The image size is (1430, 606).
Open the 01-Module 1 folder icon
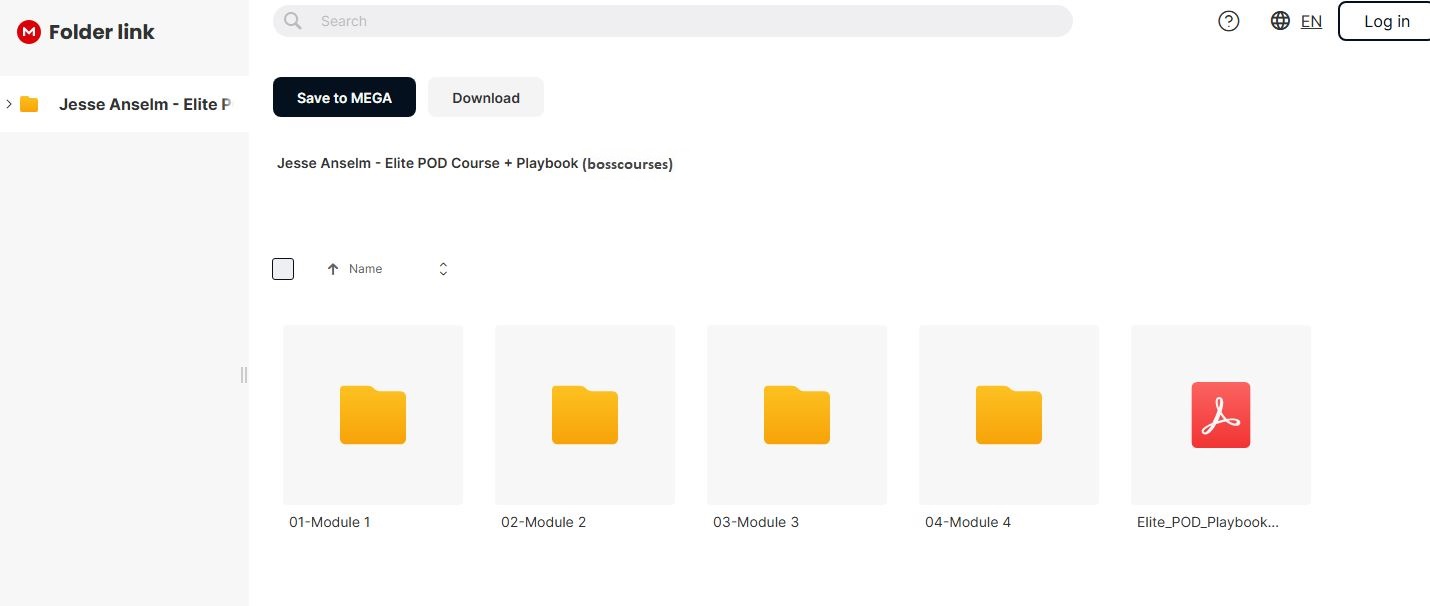coord(373,414)
